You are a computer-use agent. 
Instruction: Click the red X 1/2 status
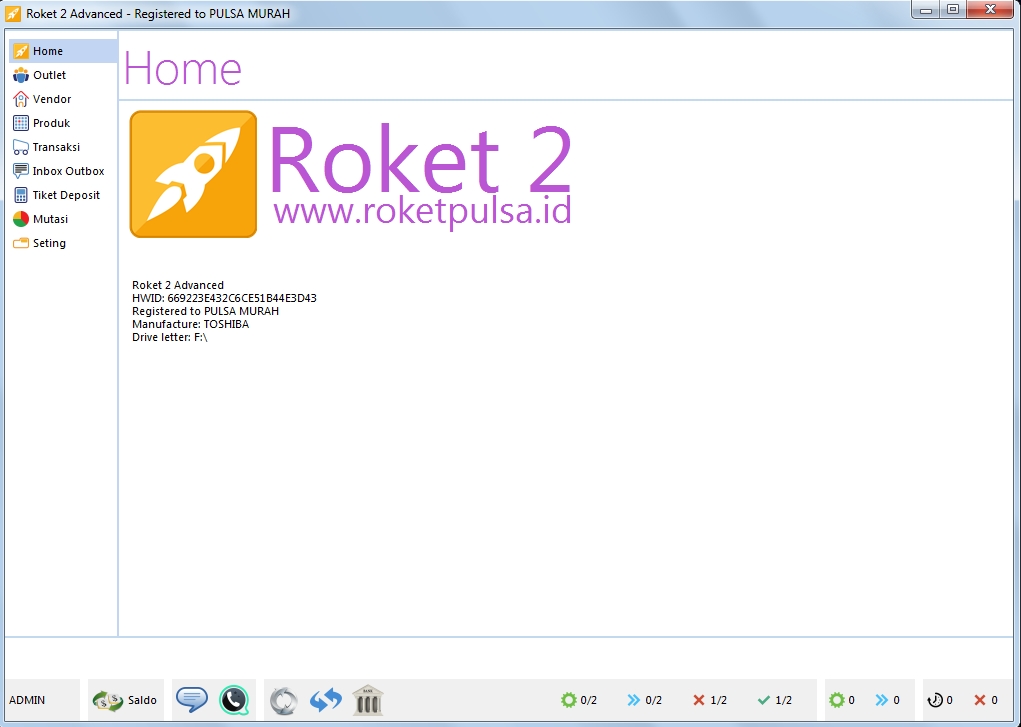pos(710,700)
